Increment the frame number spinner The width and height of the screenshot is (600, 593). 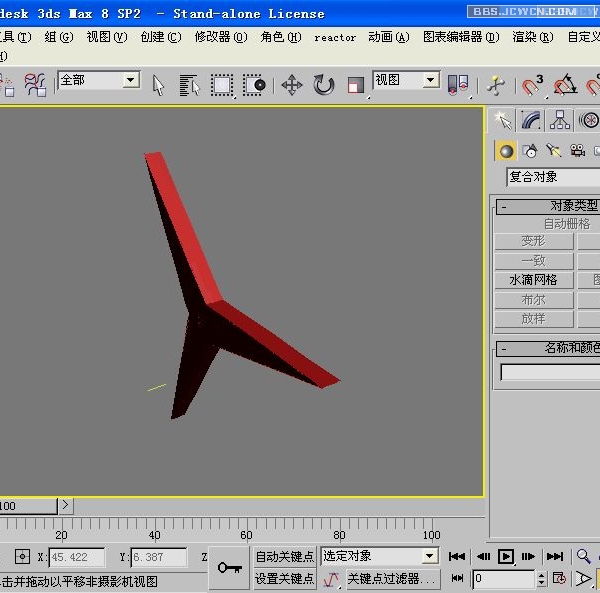[x=541, y=575]
